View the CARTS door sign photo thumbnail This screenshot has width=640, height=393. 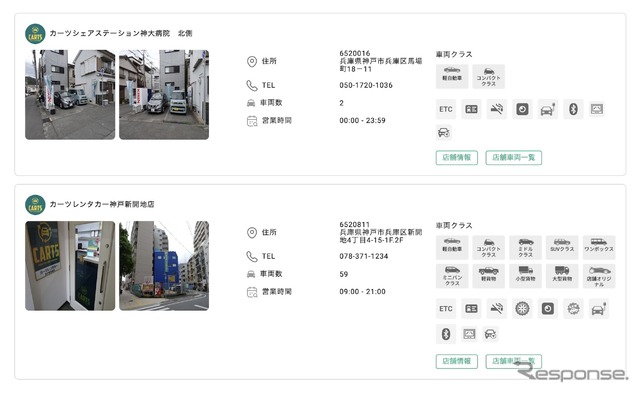coord(70,266)
